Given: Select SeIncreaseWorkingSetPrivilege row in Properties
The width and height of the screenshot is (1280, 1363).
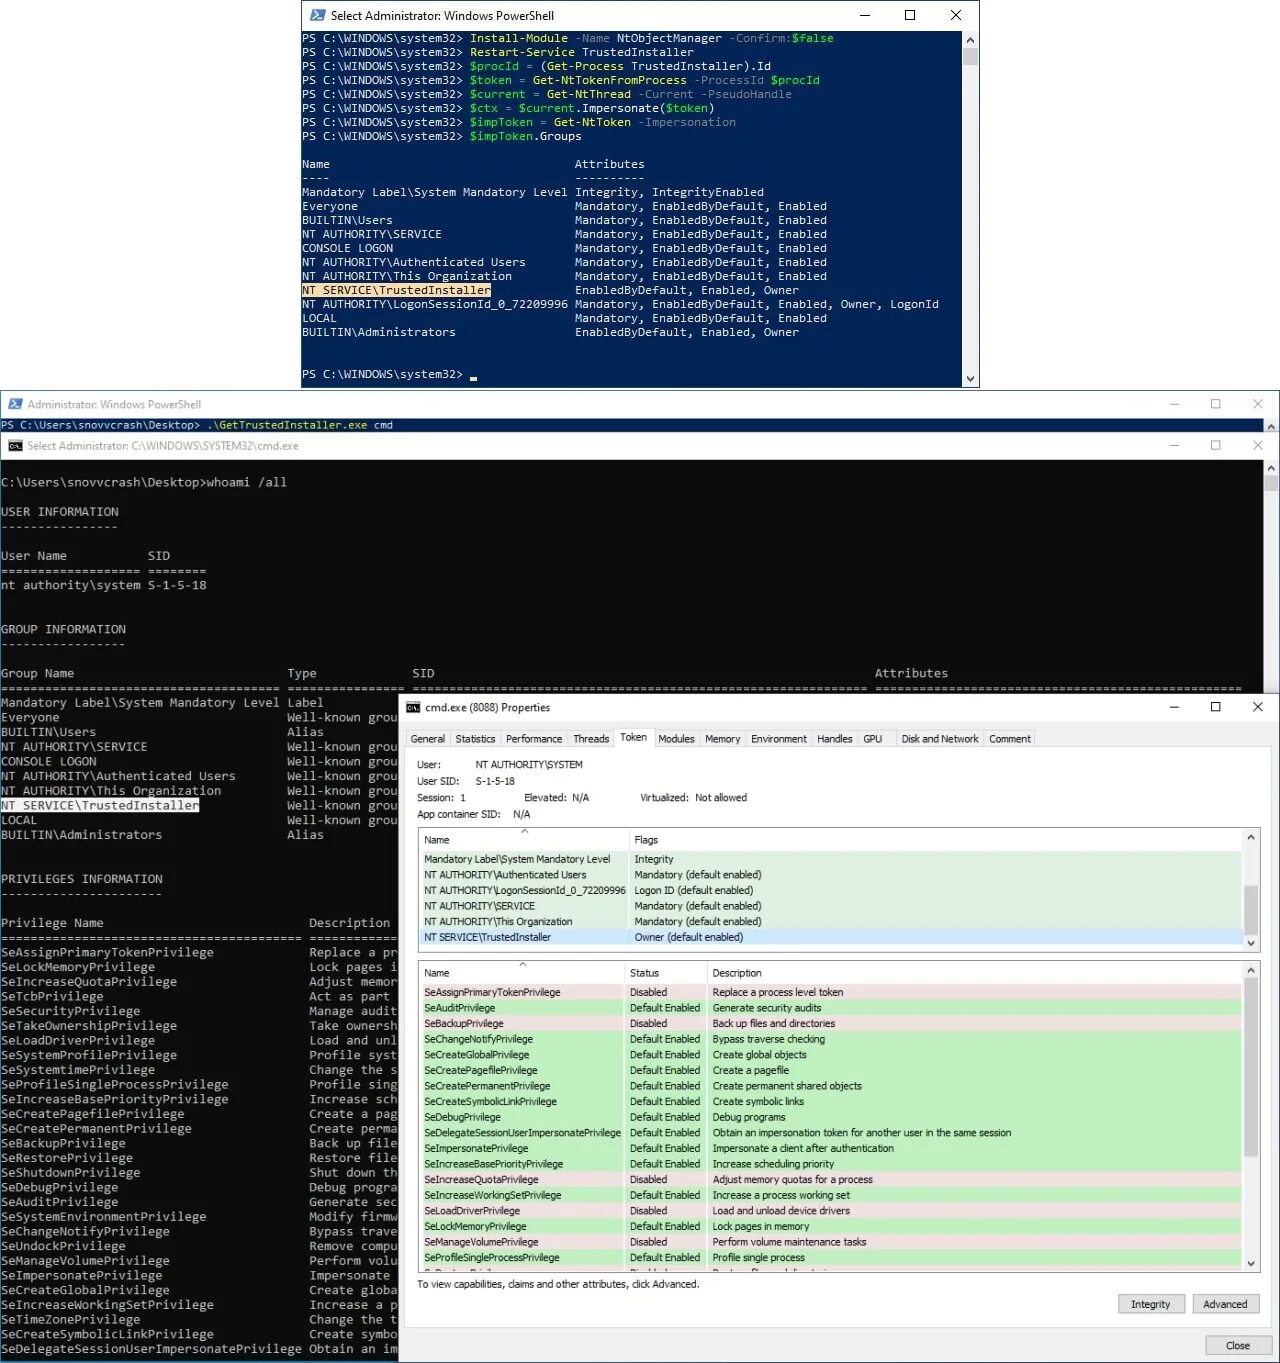Looking at the screenshot, I should click(830, 1195).
